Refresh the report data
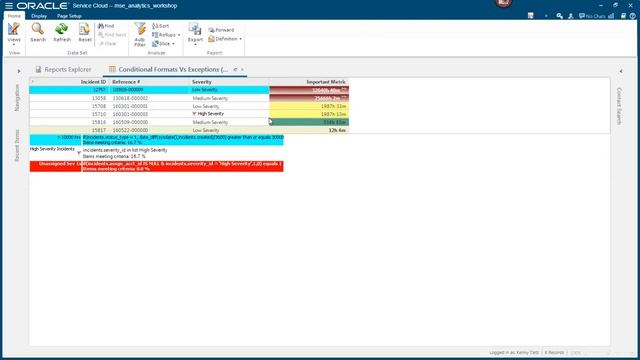640x360 pixels. tap(62, 32)
